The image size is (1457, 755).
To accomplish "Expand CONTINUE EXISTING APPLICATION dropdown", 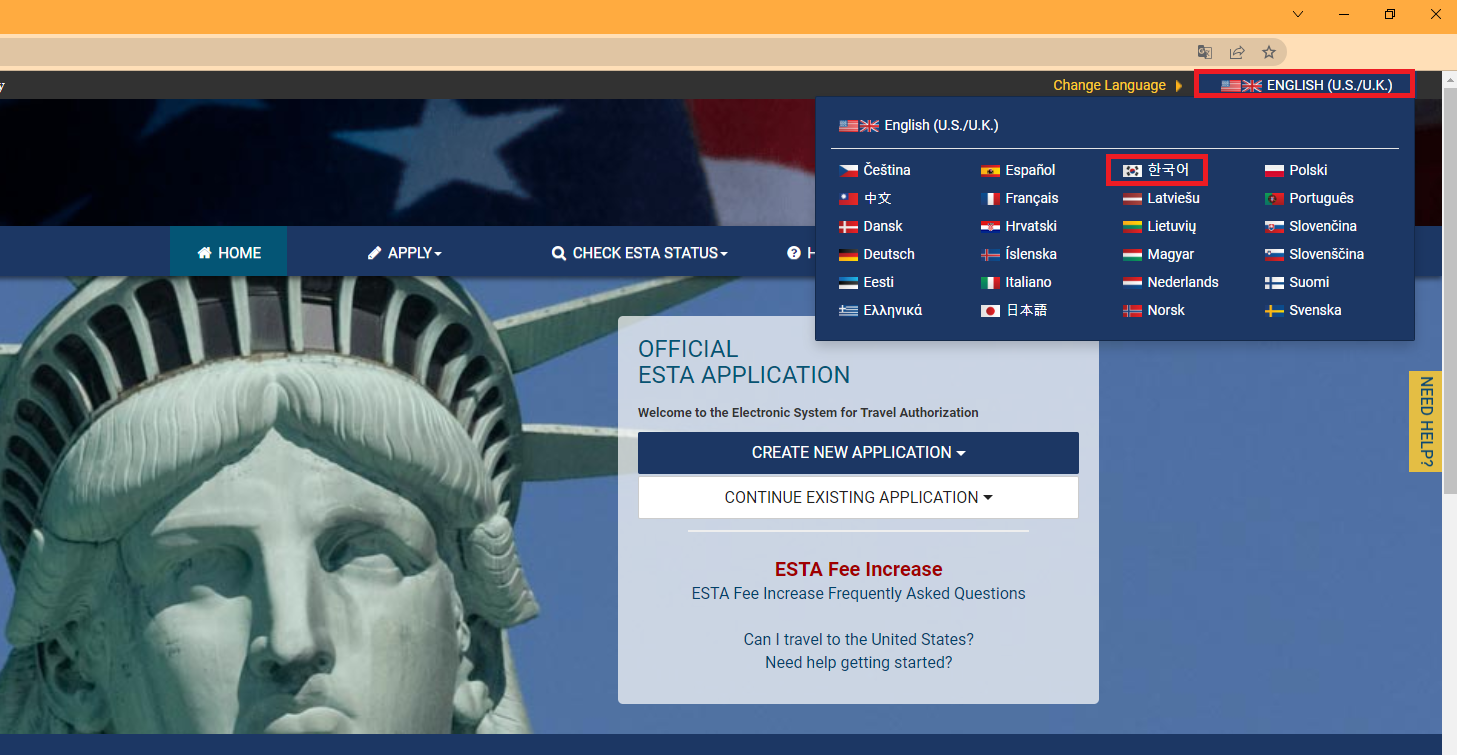I will coord(858,497).
